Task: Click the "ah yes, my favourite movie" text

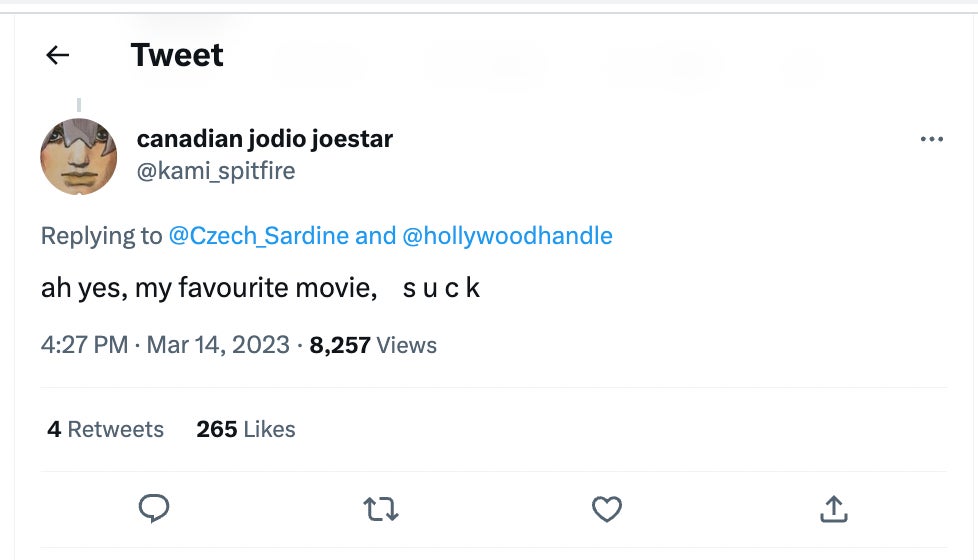Action: pos(208,289)
